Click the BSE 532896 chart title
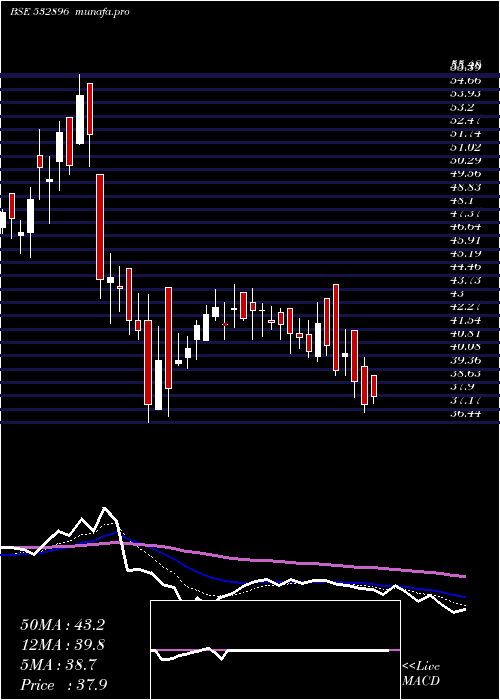Viewport: 500px width, 700px height. [x=39, y=12]
